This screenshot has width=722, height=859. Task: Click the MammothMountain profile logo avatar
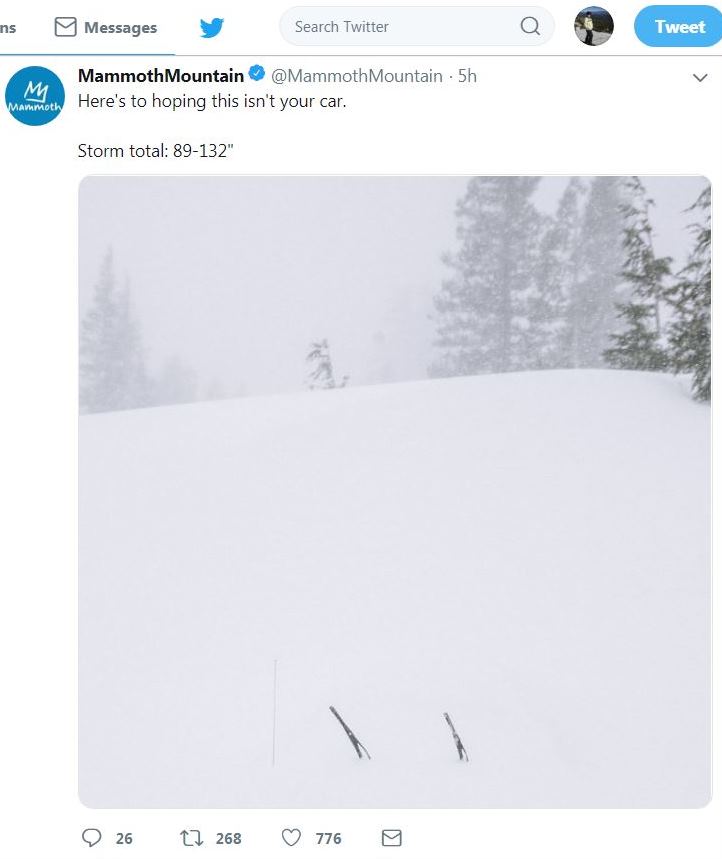35,96
